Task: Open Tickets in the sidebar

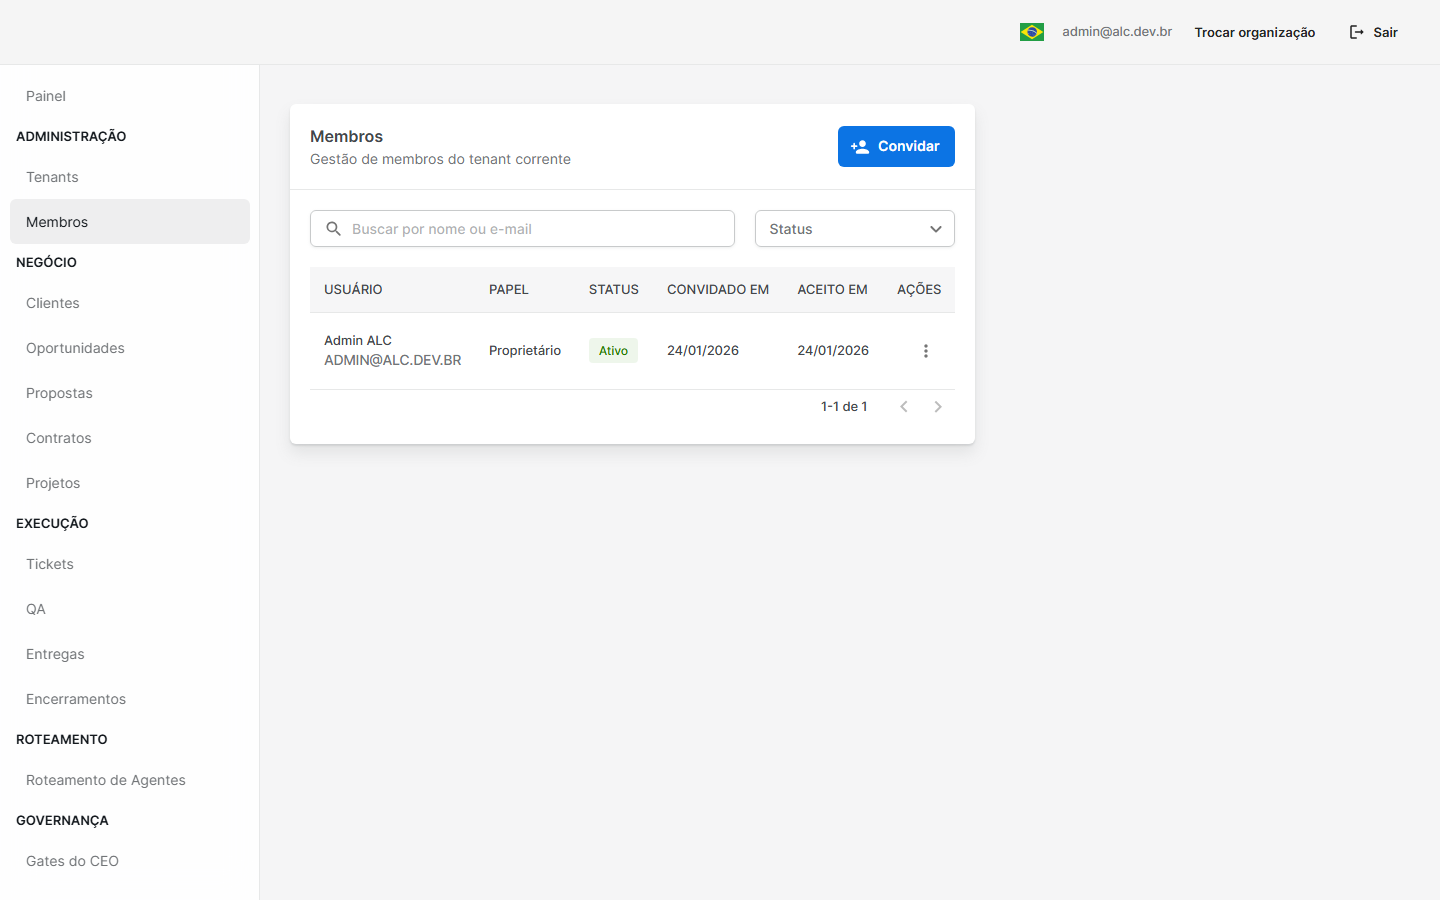Action: point(130,564)
